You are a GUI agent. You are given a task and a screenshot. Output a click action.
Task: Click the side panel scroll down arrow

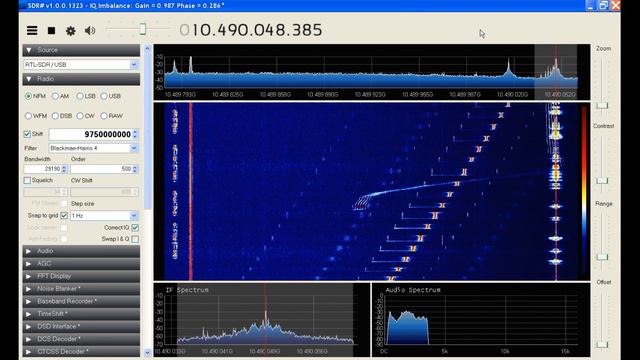coord(147,353)
